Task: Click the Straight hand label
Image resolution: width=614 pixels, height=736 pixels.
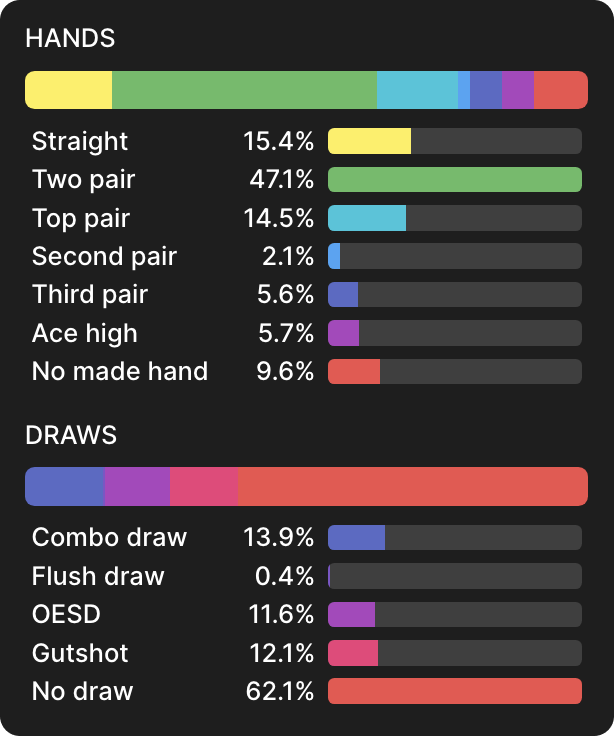Action: (80, 141)
